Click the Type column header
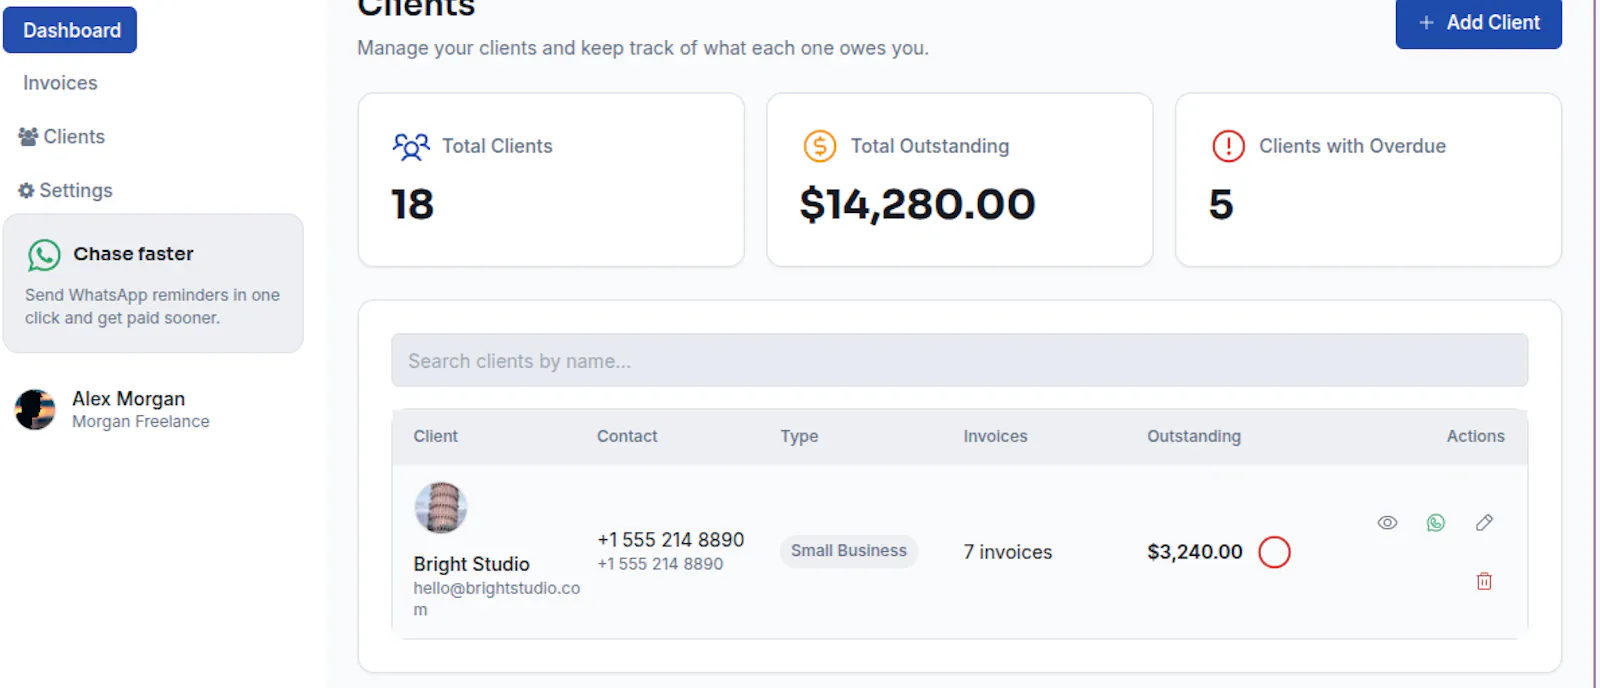The image size is (1600, 688). tap(799, 436)
